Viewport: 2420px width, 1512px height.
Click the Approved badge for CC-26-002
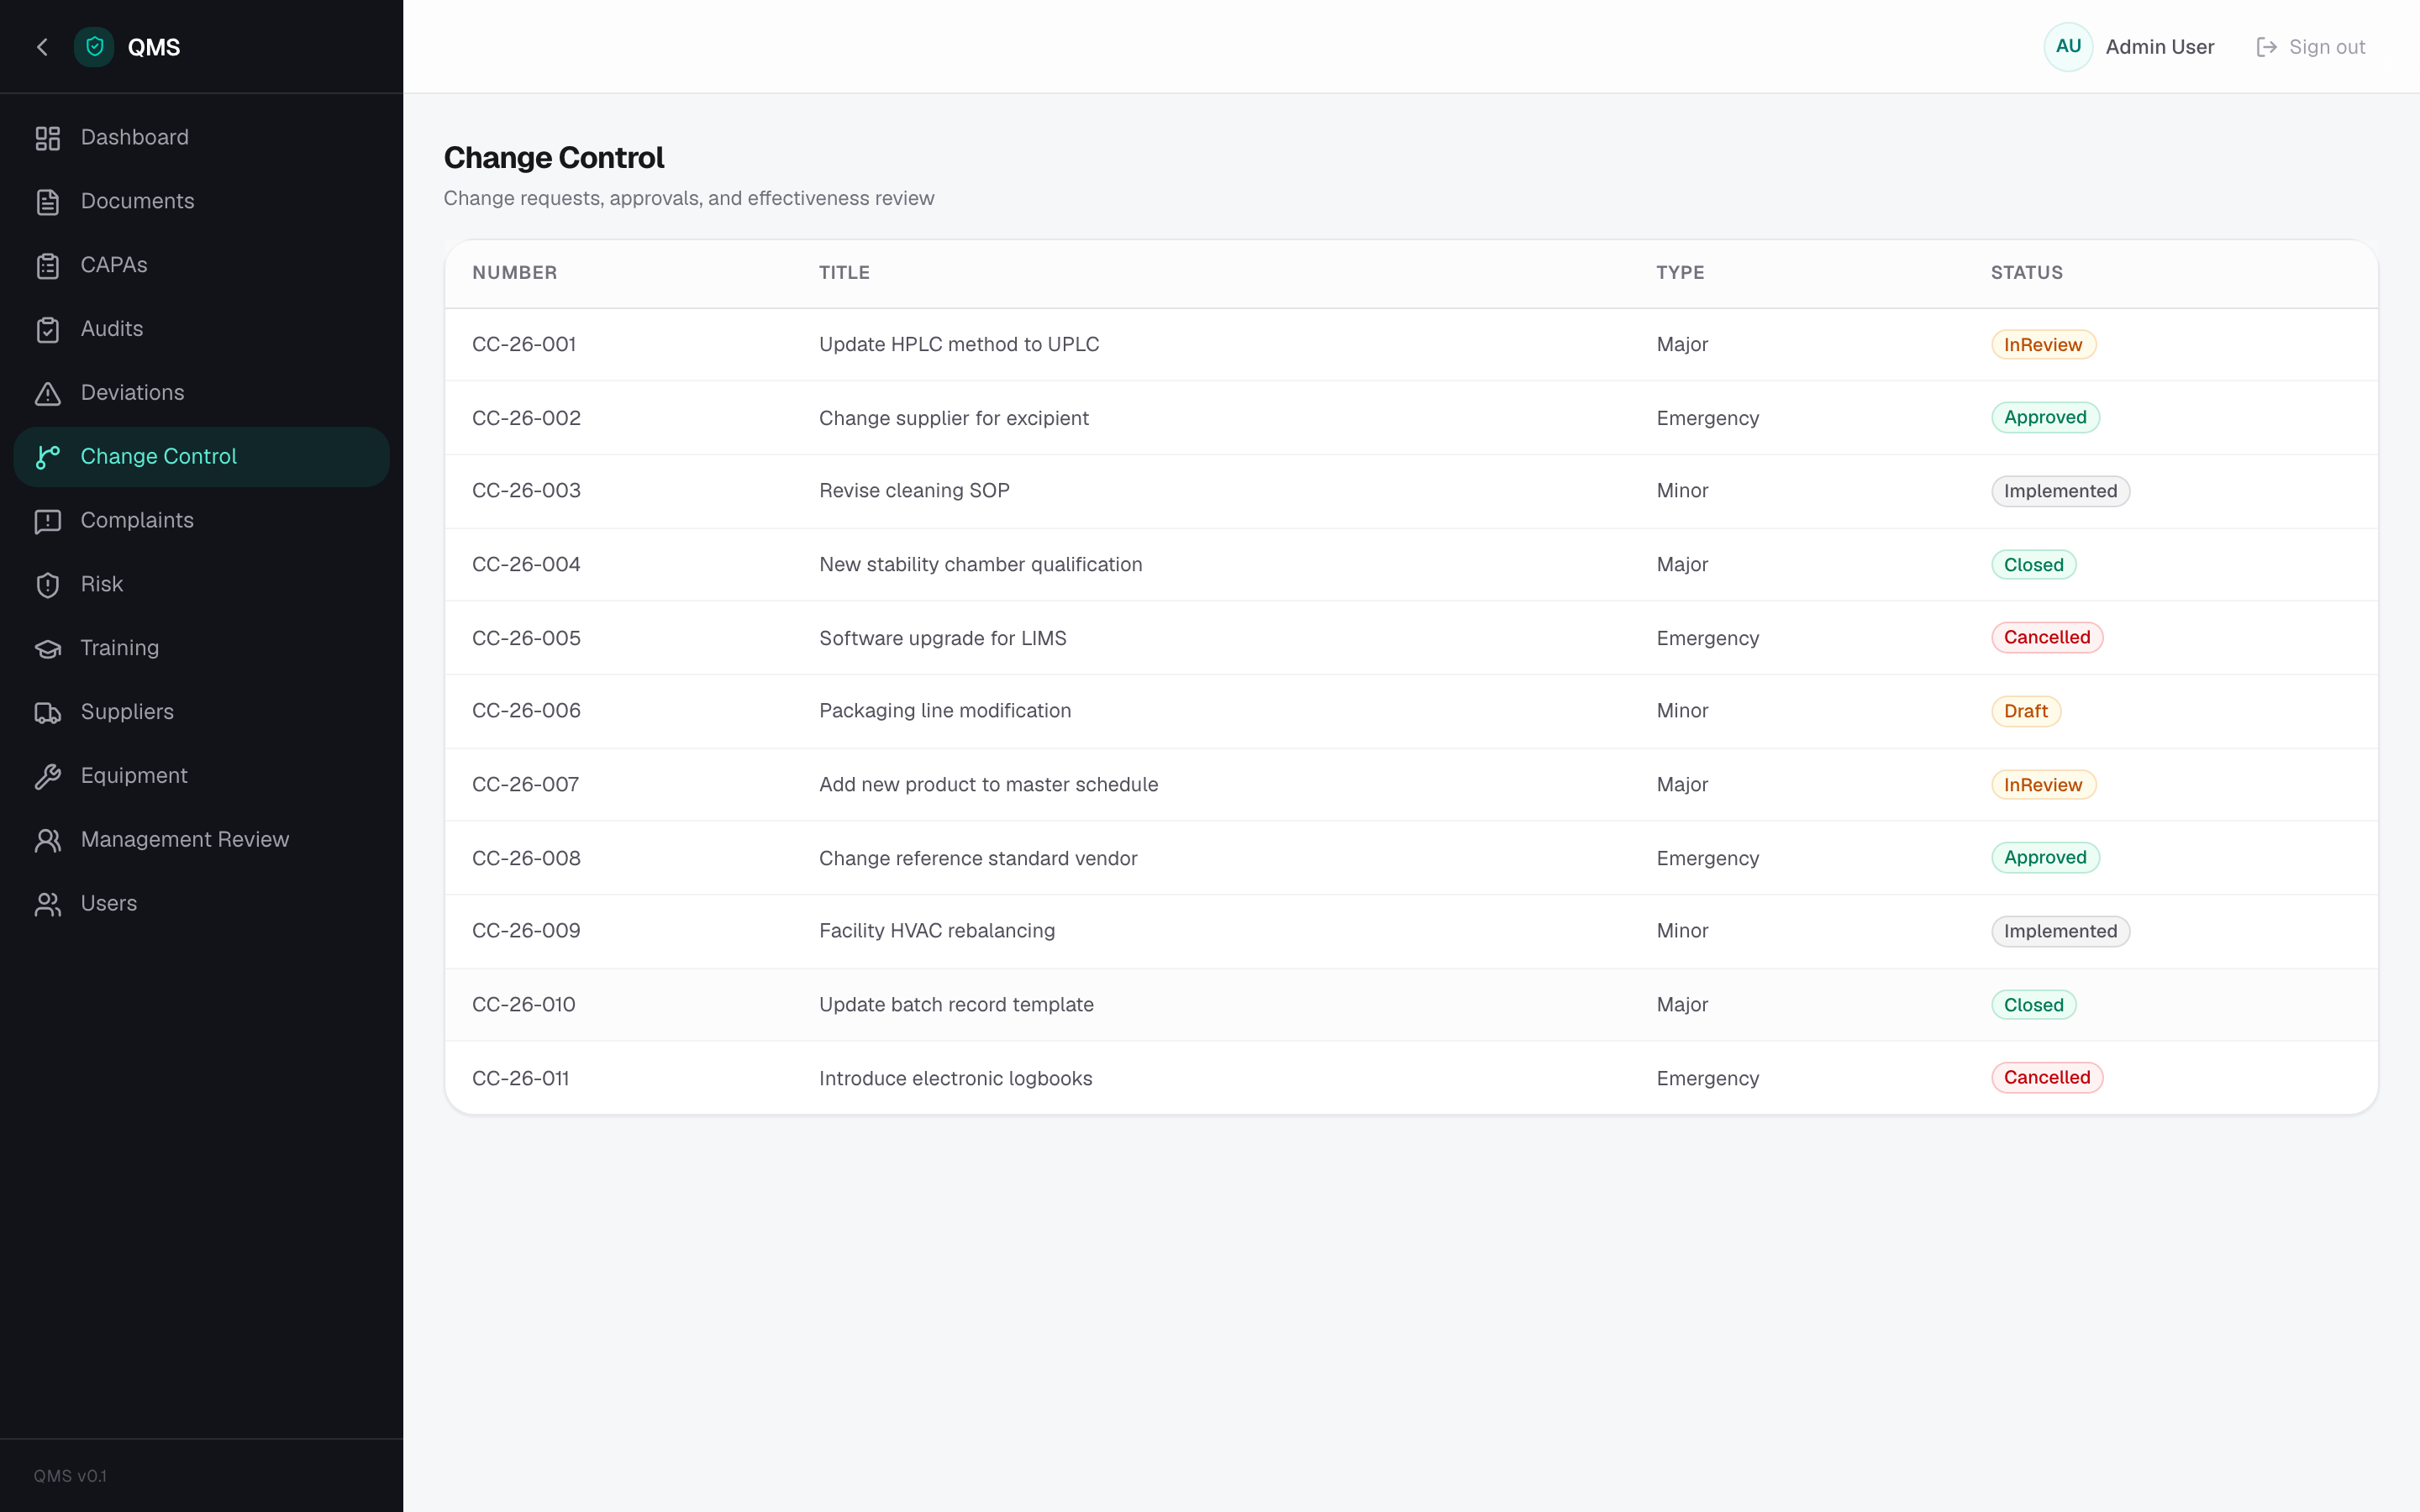(x=2045, y=418)
